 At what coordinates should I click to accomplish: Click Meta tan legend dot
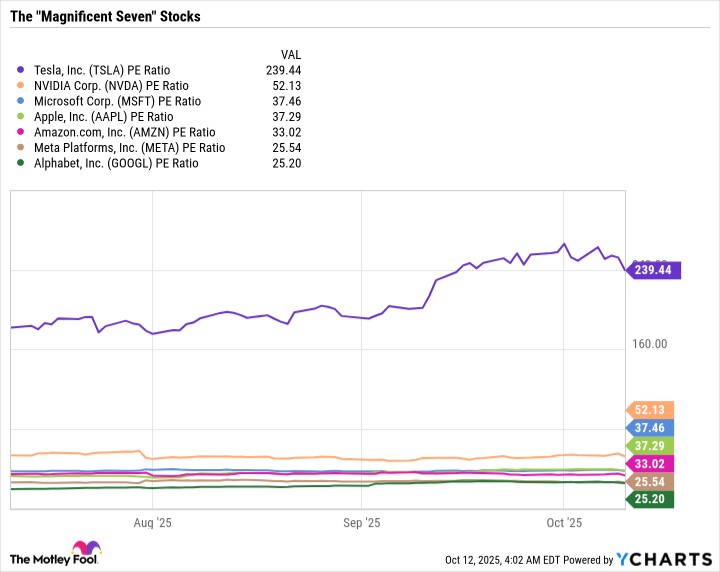point(22,147)
